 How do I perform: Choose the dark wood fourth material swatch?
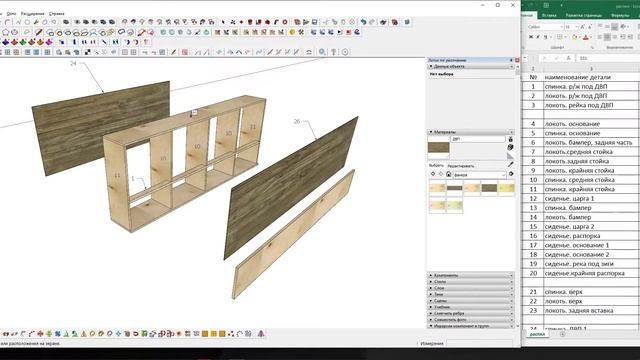(x=489, y=188)
